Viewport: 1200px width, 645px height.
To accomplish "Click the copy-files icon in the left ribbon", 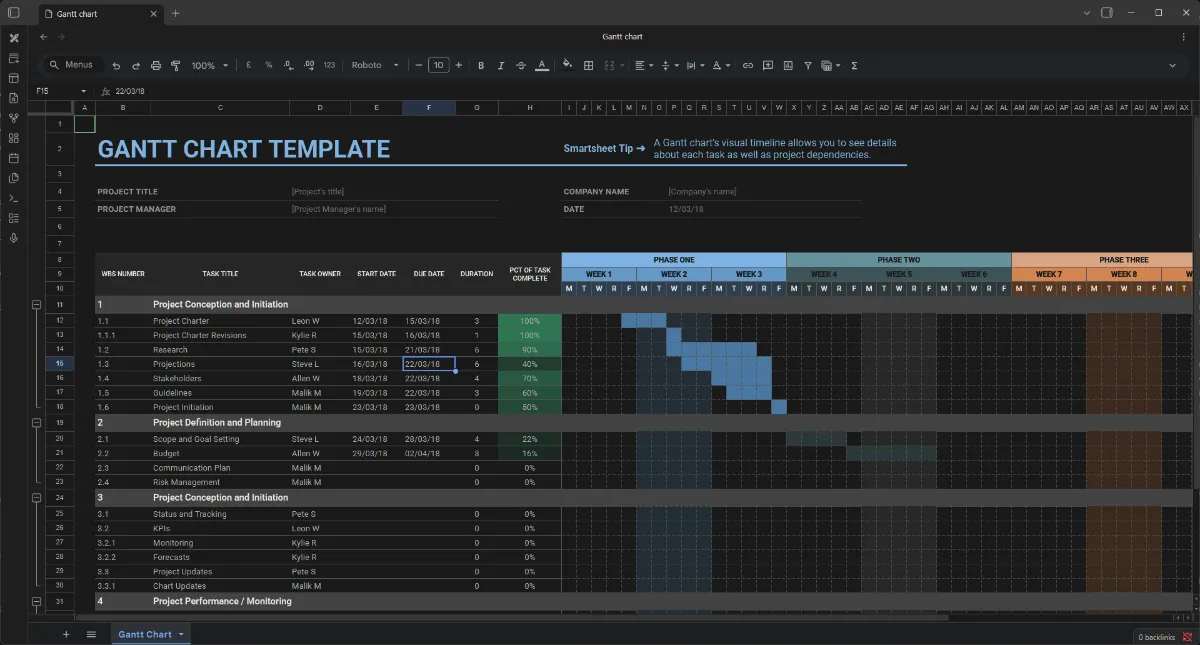I will tap(14, 178).
